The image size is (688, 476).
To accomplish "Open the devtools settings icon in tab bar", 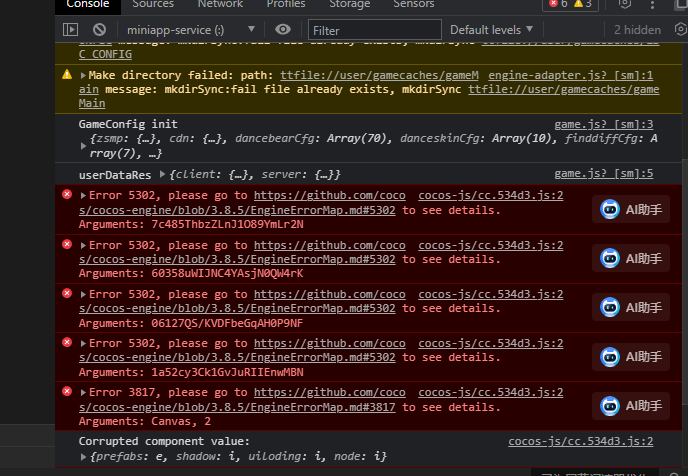I will [x=625, y=4].
